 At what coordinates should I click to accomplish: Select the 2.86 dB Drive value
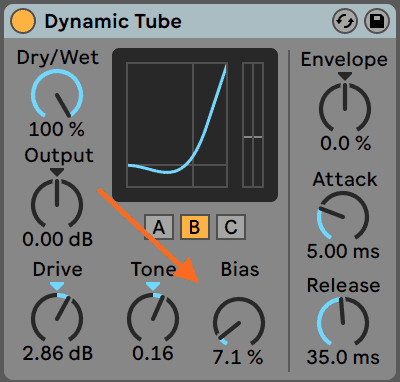click(57, 353)
